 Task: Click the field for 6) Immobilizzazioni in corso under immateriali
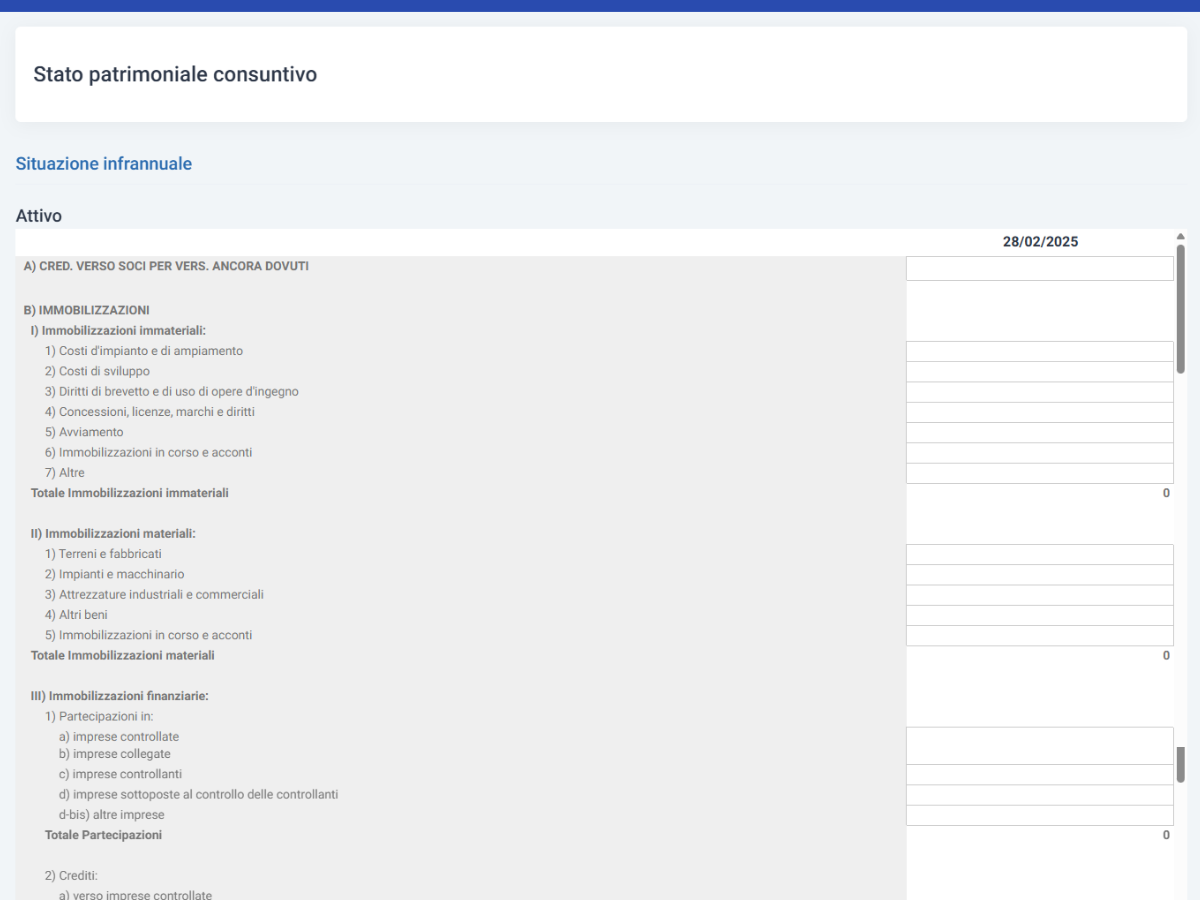click(x=1039, y=453)
